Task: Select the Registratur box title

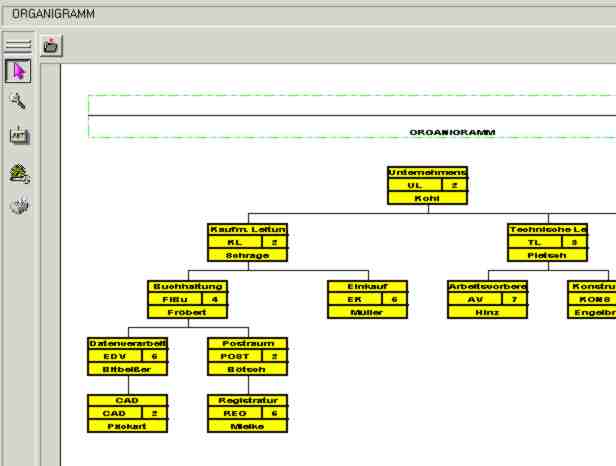Action: coord(248,400)
